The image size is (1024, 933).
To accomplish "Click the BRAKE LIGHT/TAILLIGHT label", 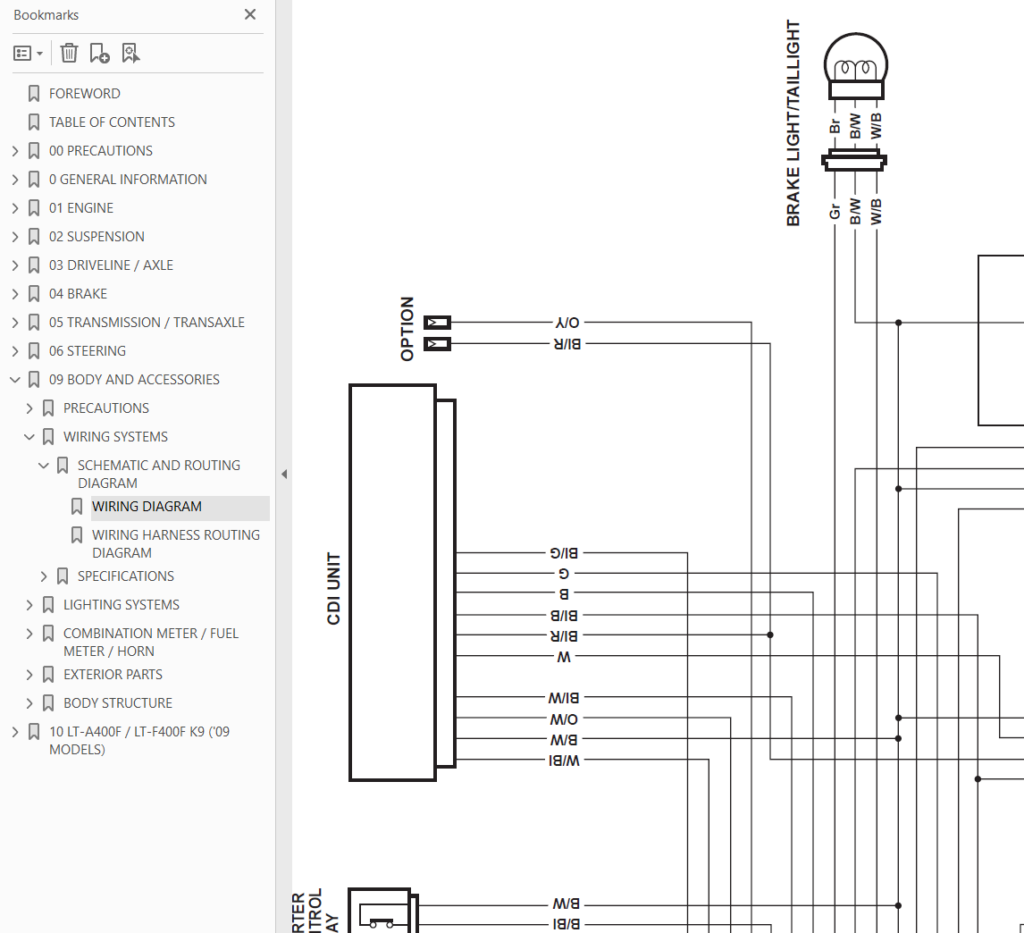I will pos(793,123).
